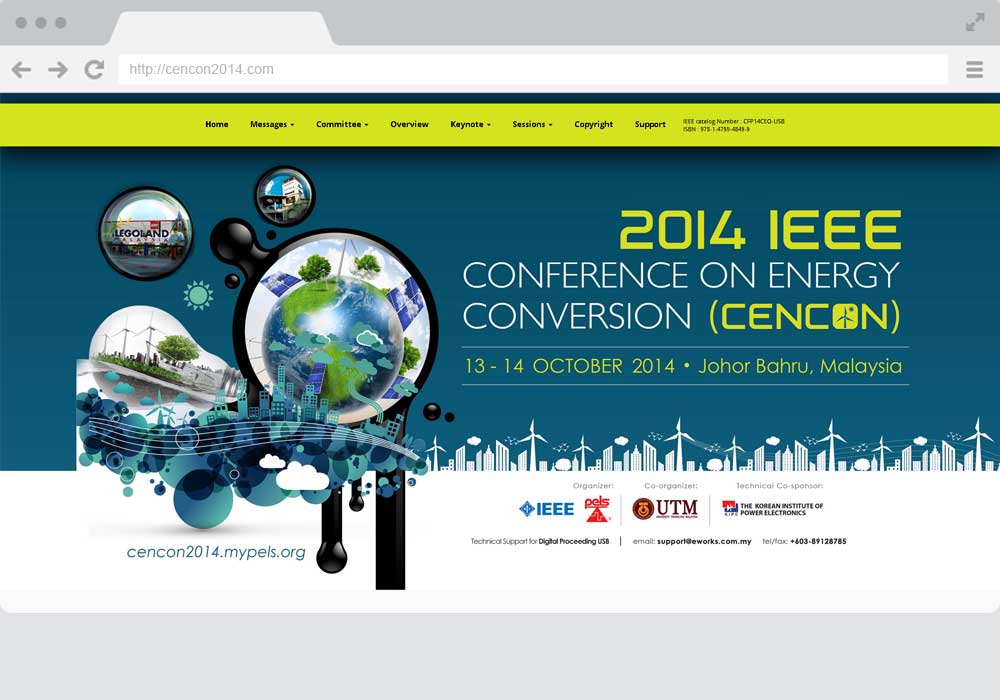The height and width of the screenshot is (700, 1000).
Task: Open the Copyright page
Action: (594, 124)
